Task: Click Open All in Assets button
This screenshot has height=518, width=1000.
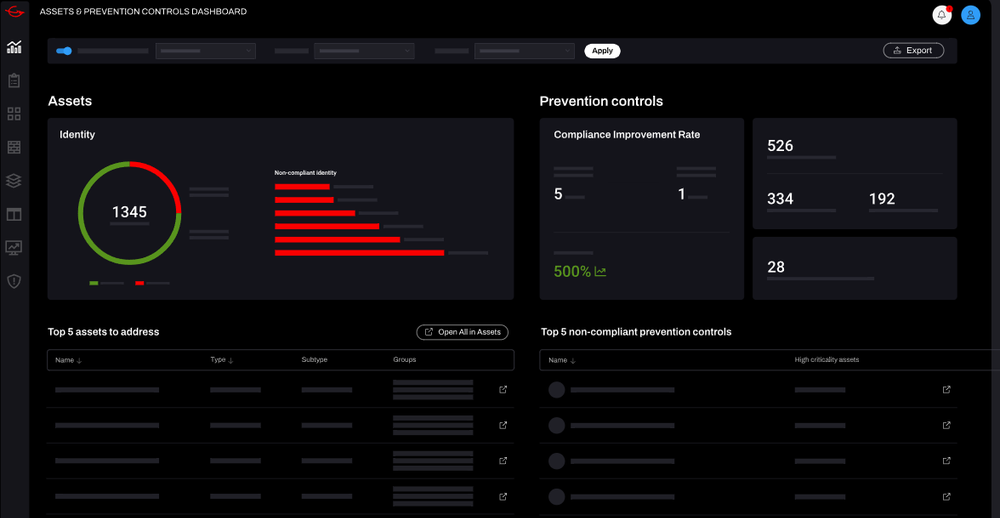Action: [x=462, y=332]
